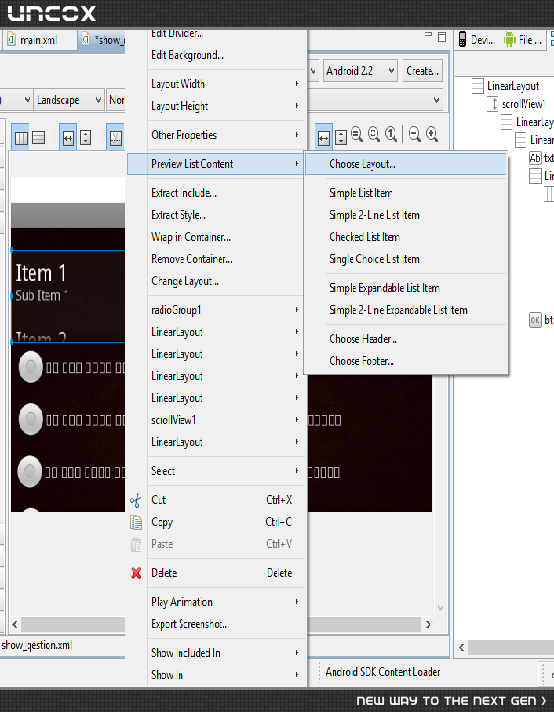Toggle the vertical layout columns icon
The width and height of the screenshot is (554, 712).
(x=21, y=138)
